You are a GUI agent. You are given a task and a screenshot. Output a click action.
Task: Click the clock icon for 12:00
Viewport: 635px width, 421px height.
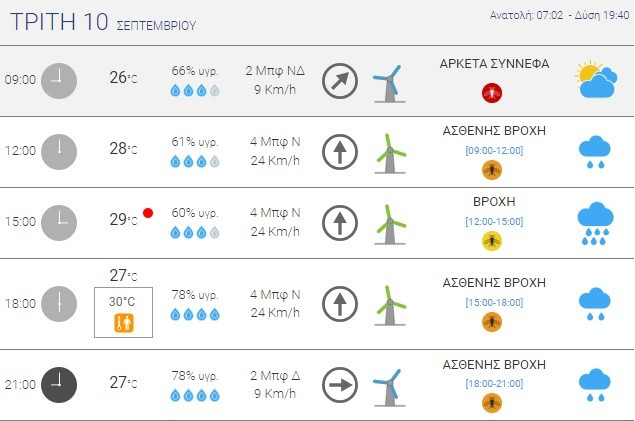[x=59, y=151]
